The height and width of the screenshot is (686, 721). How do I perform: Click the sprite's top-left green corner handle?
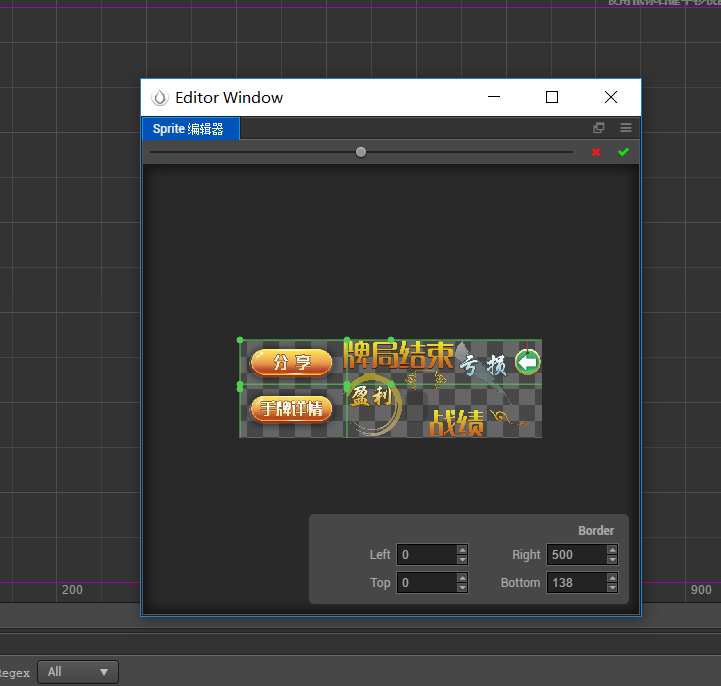coord(240,340)
